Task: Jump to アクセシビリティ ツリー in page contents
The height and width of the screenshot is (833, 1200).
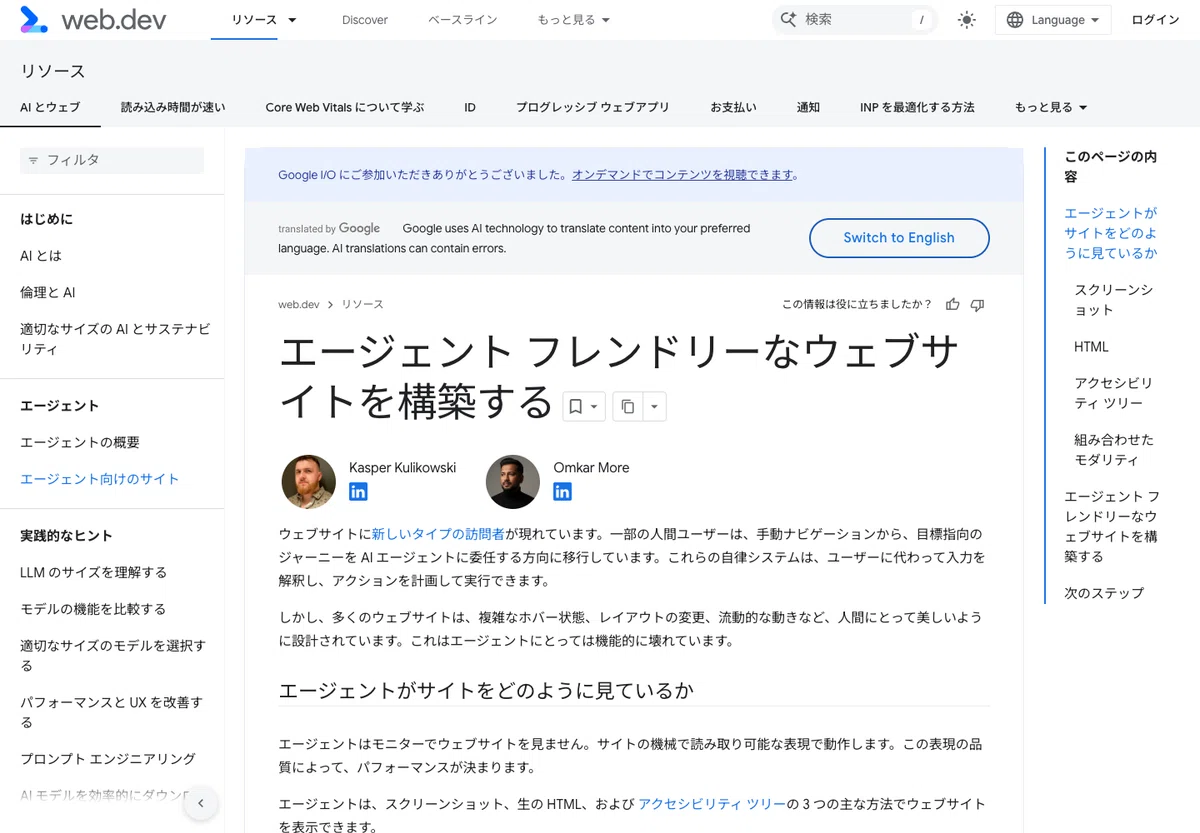Action: (x=1113, y=393)
